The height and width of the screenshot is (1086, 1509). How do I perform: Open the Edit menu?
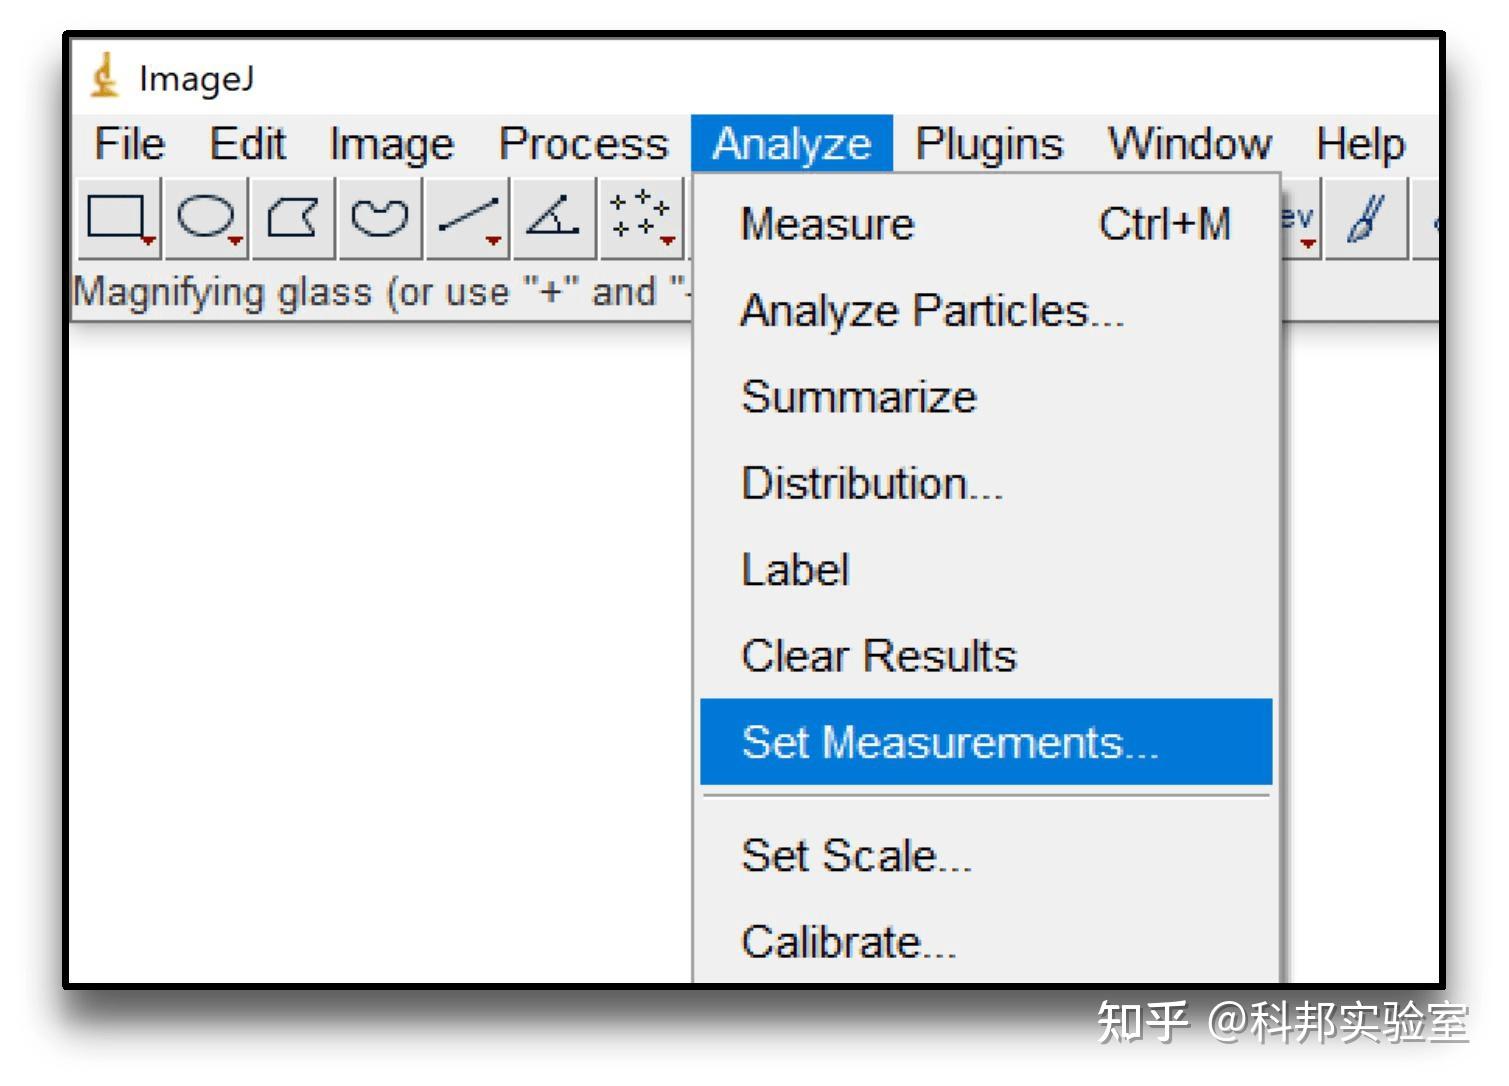pos(247,144)
